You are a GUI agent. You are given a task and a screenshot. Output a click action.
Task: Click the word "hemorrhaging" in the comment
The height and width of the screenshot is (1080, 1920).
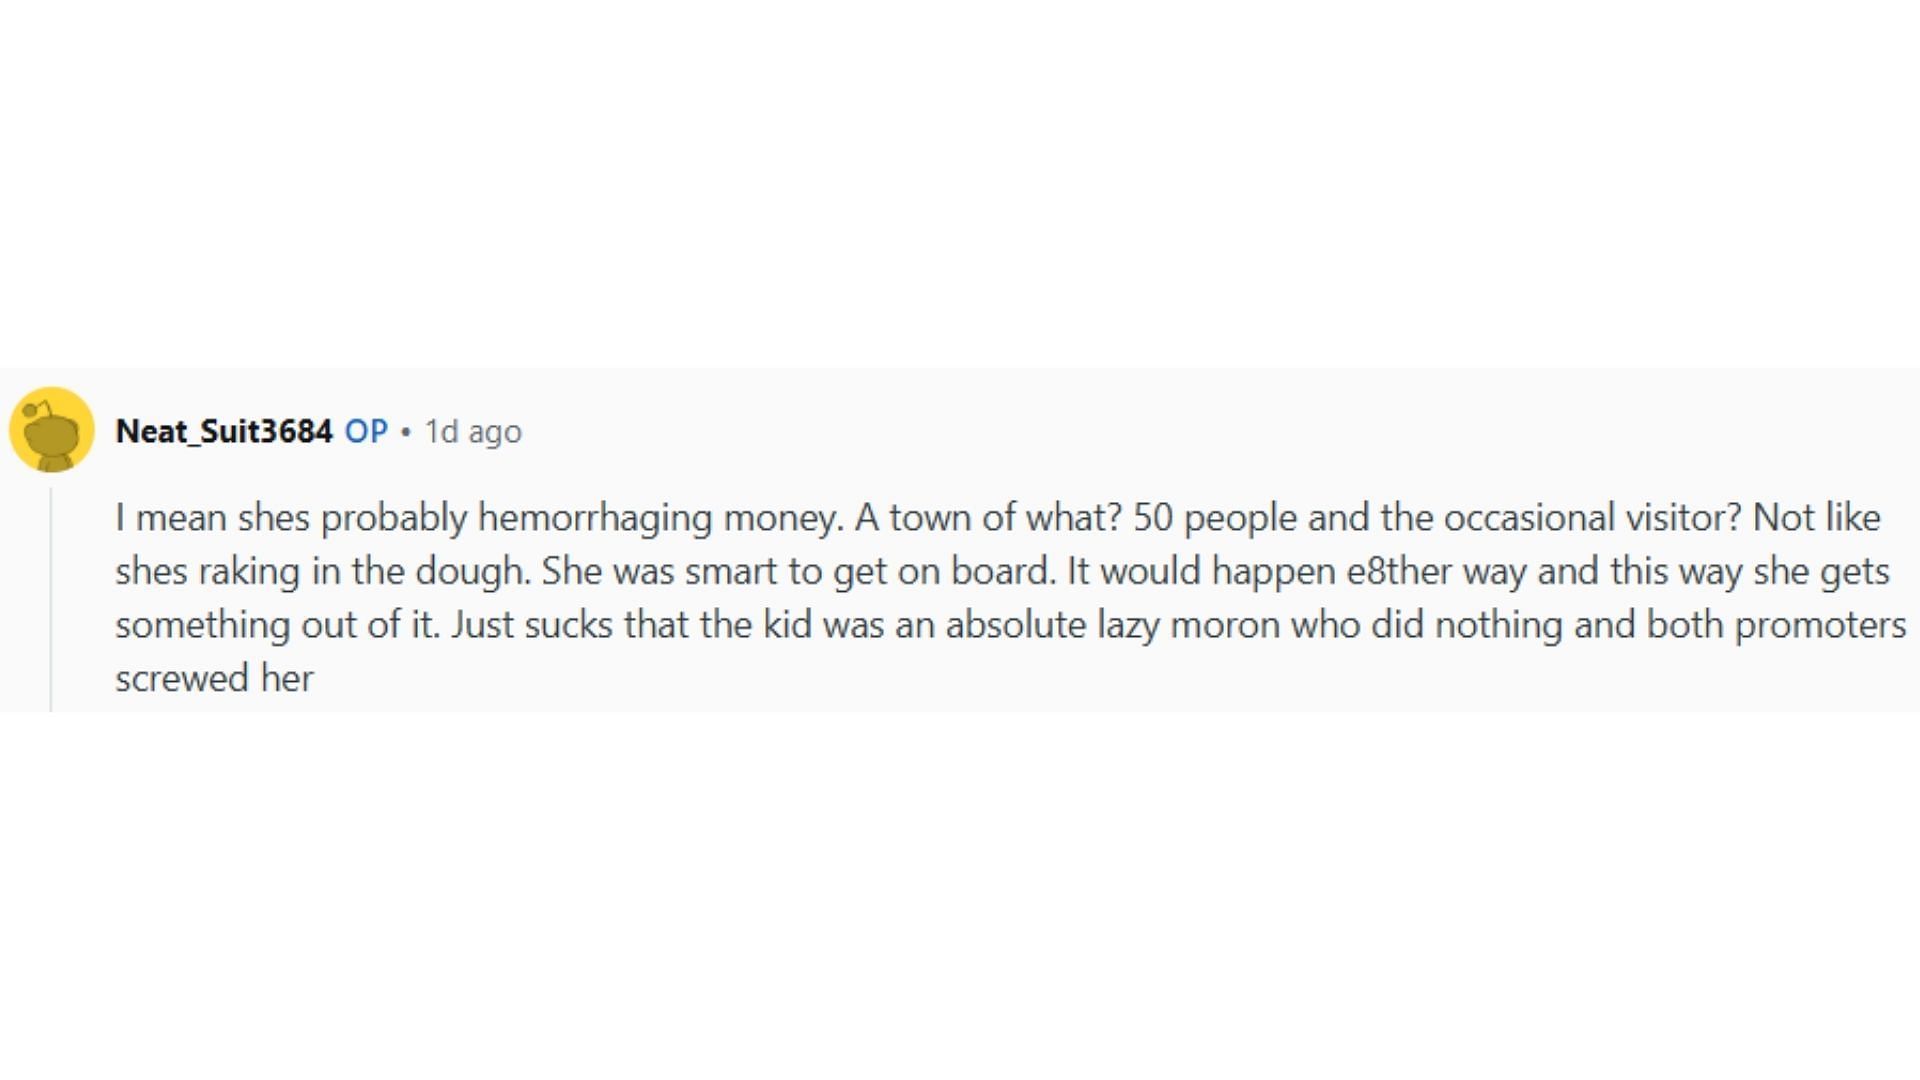(595, 518)
